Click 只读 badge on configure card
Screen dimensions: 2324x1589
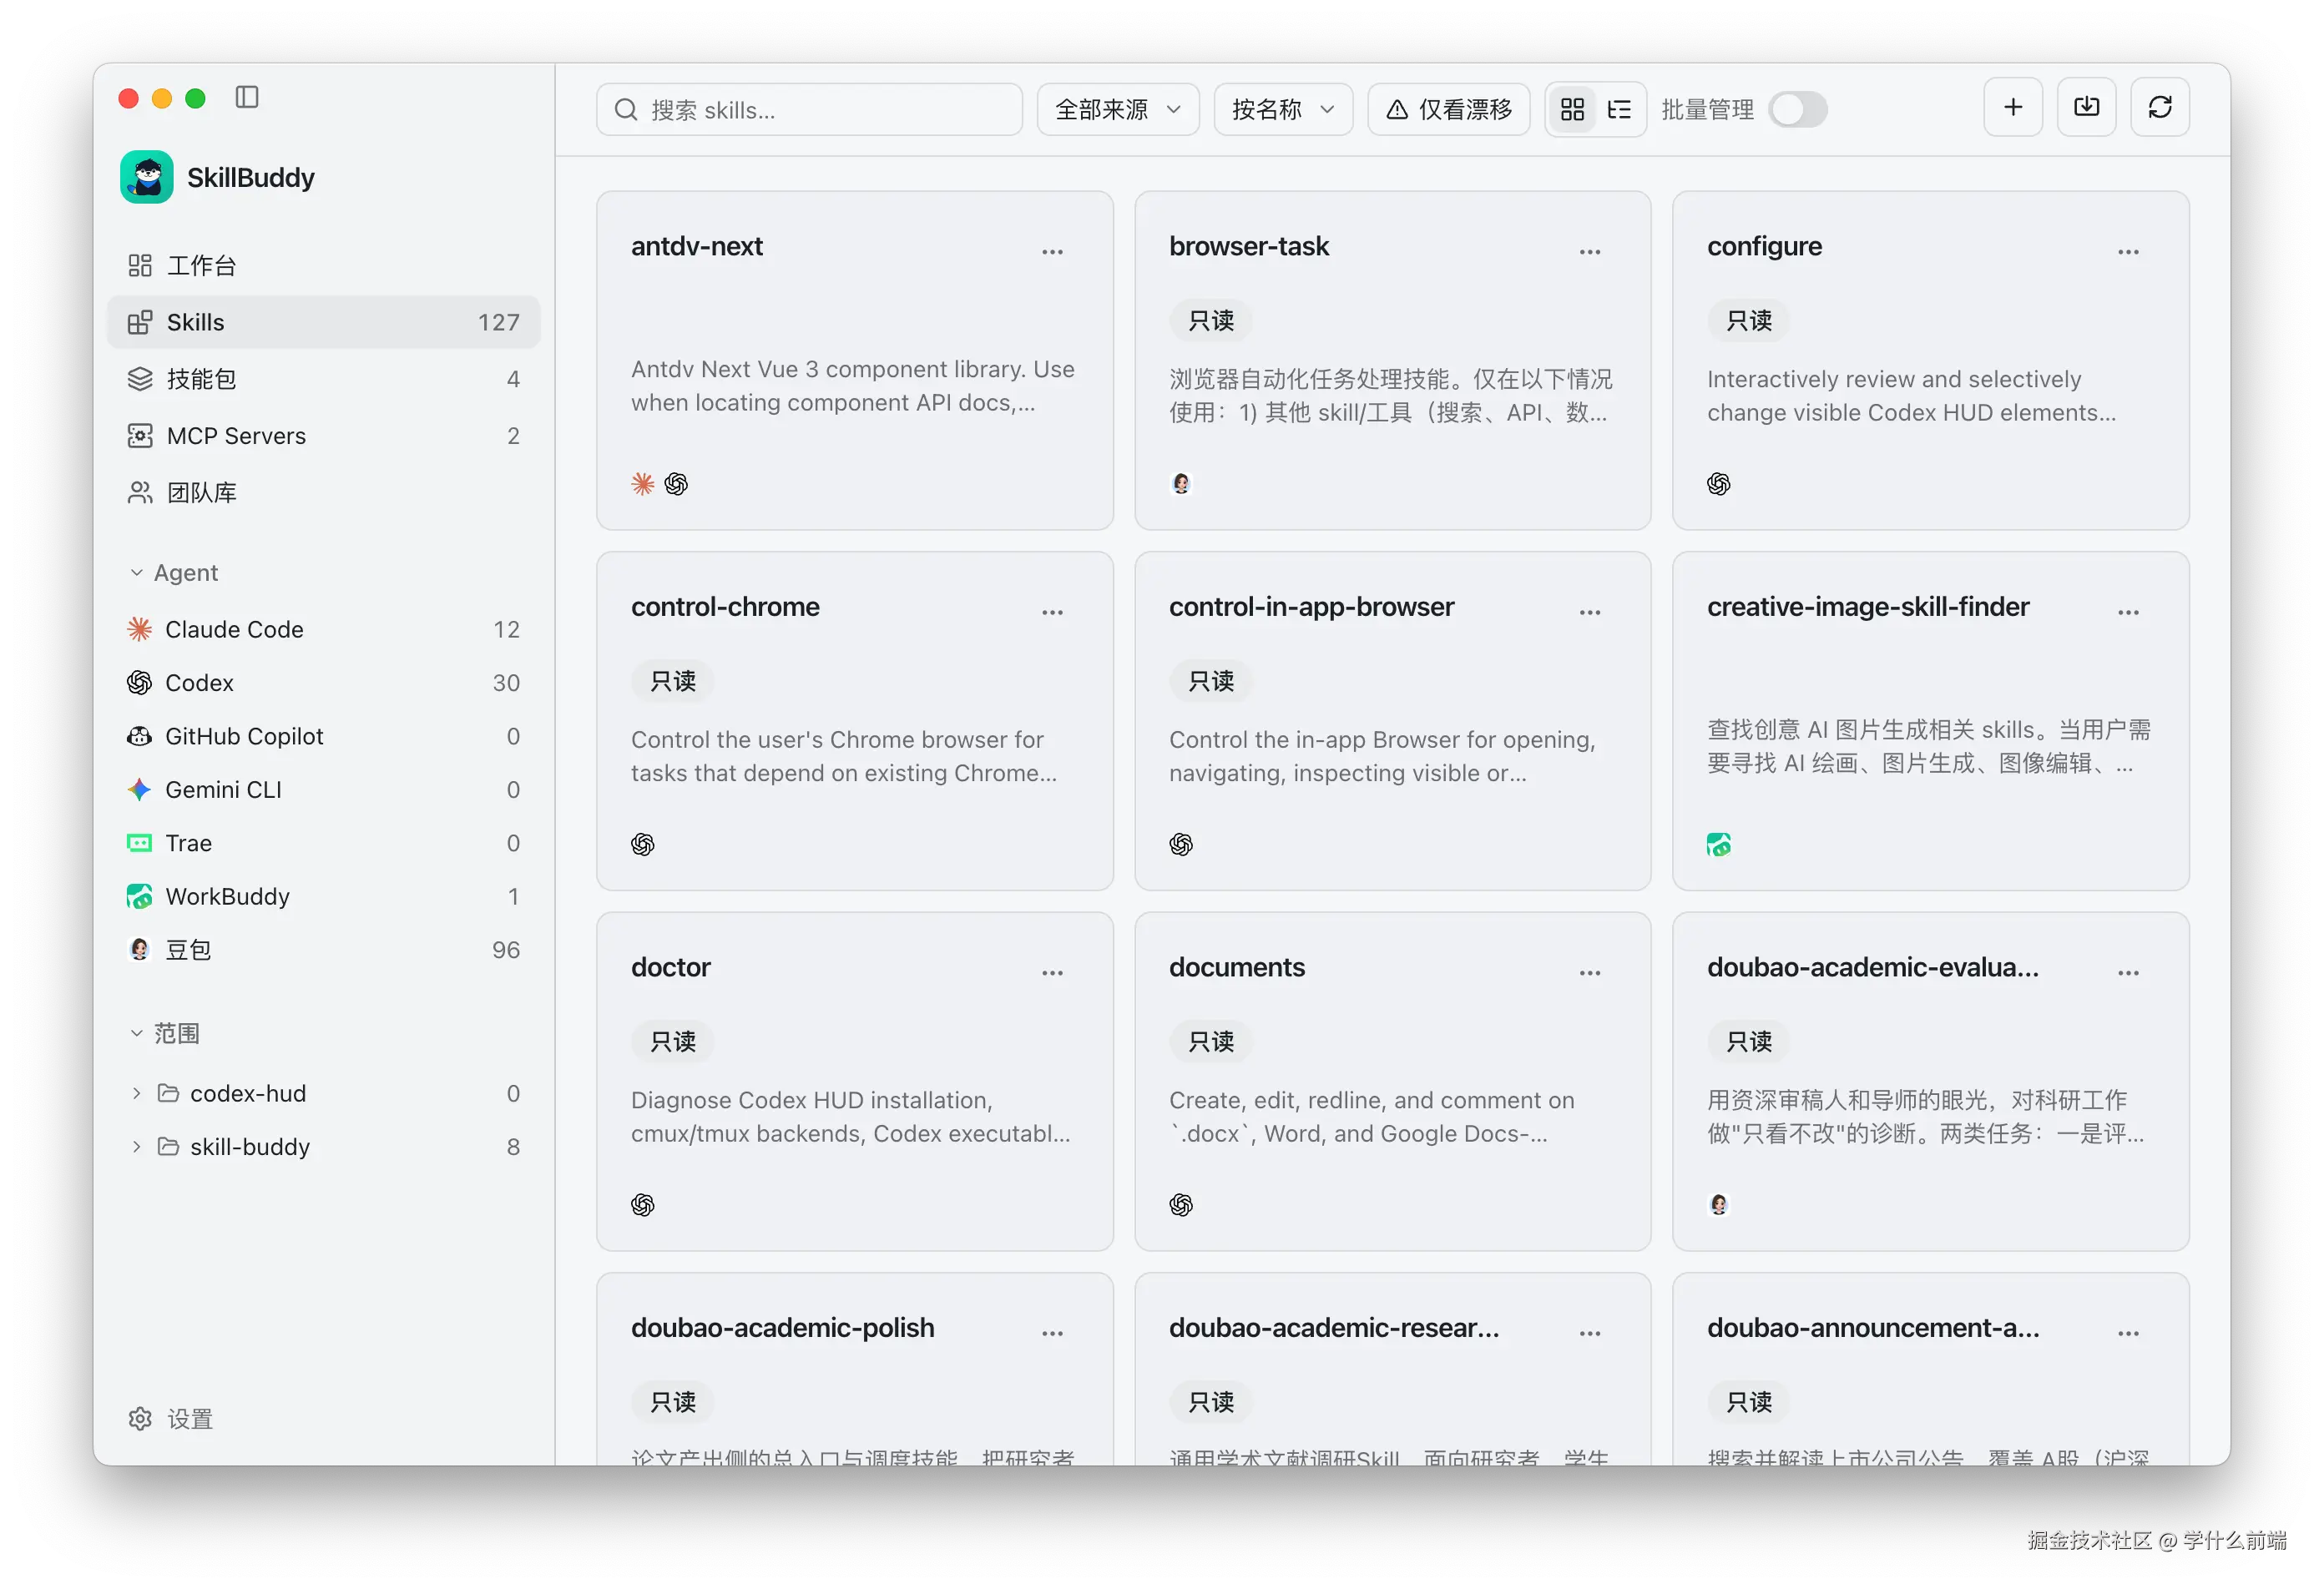pos(1748,321)
